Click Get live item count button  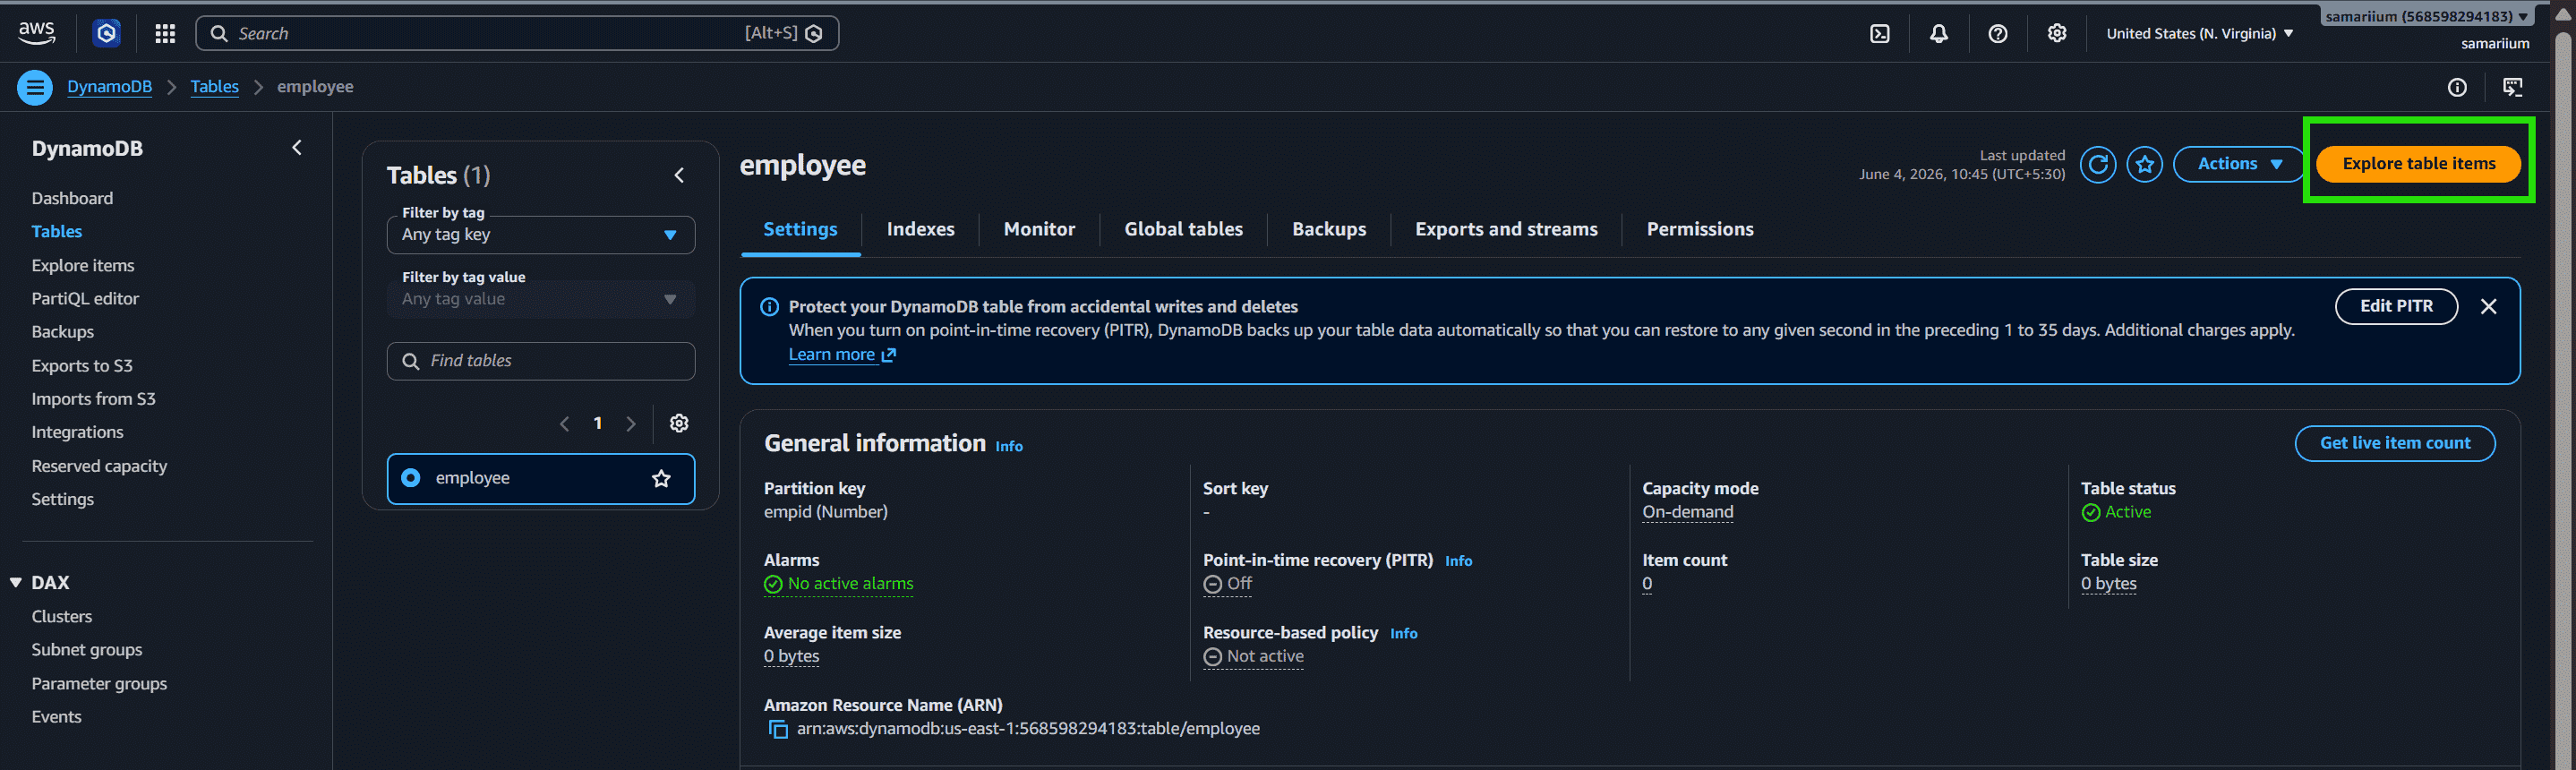[2394, 444]
